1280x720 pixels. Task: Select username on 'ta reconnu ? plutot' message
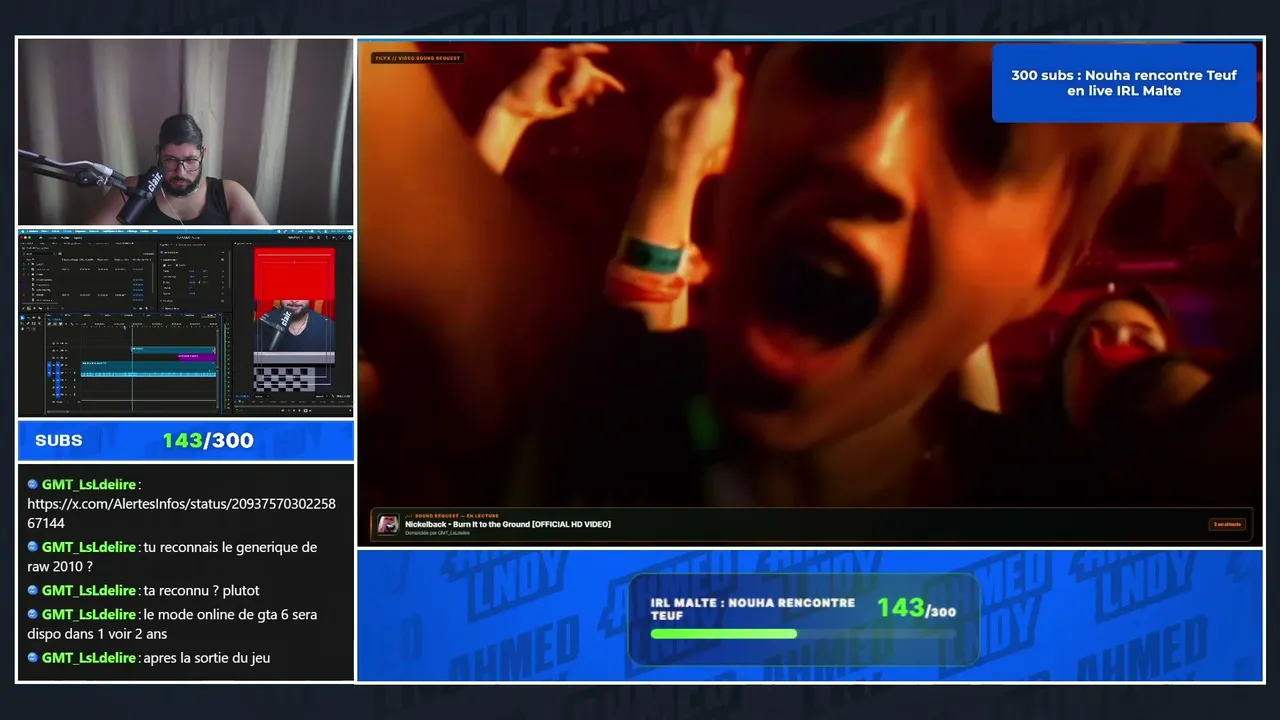tap(89, 590)
